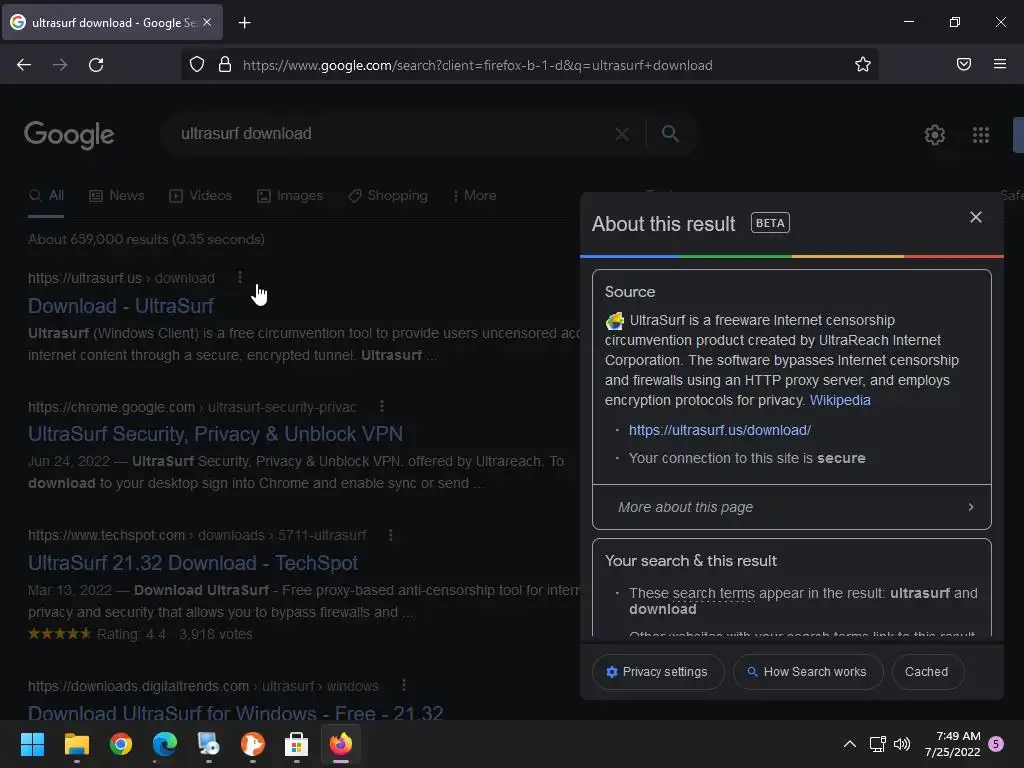This screenshot has width=1024, height=768.
Task: Expand More about this page
Action: [792, 507]
